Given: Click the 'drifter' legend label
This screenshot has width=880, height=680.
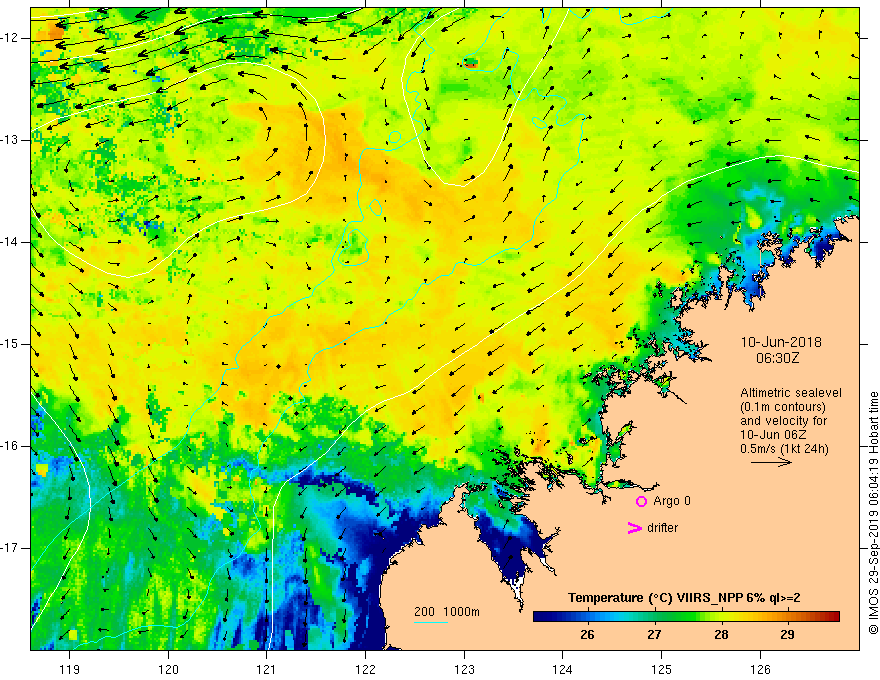Looking at the screenshot, I should 662,528.
